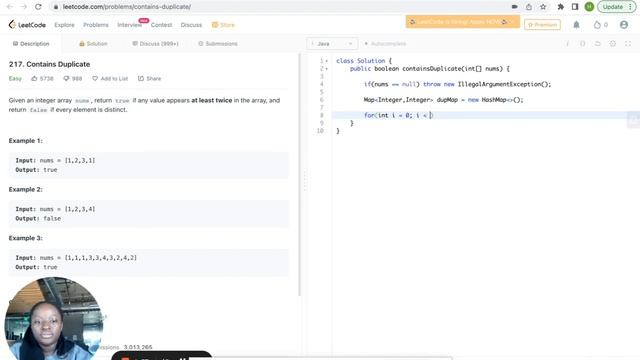The width and height of the screenshot is (640, 360).
Task: Enter fullscreen editor mode icon
Action: click(628, 44)
